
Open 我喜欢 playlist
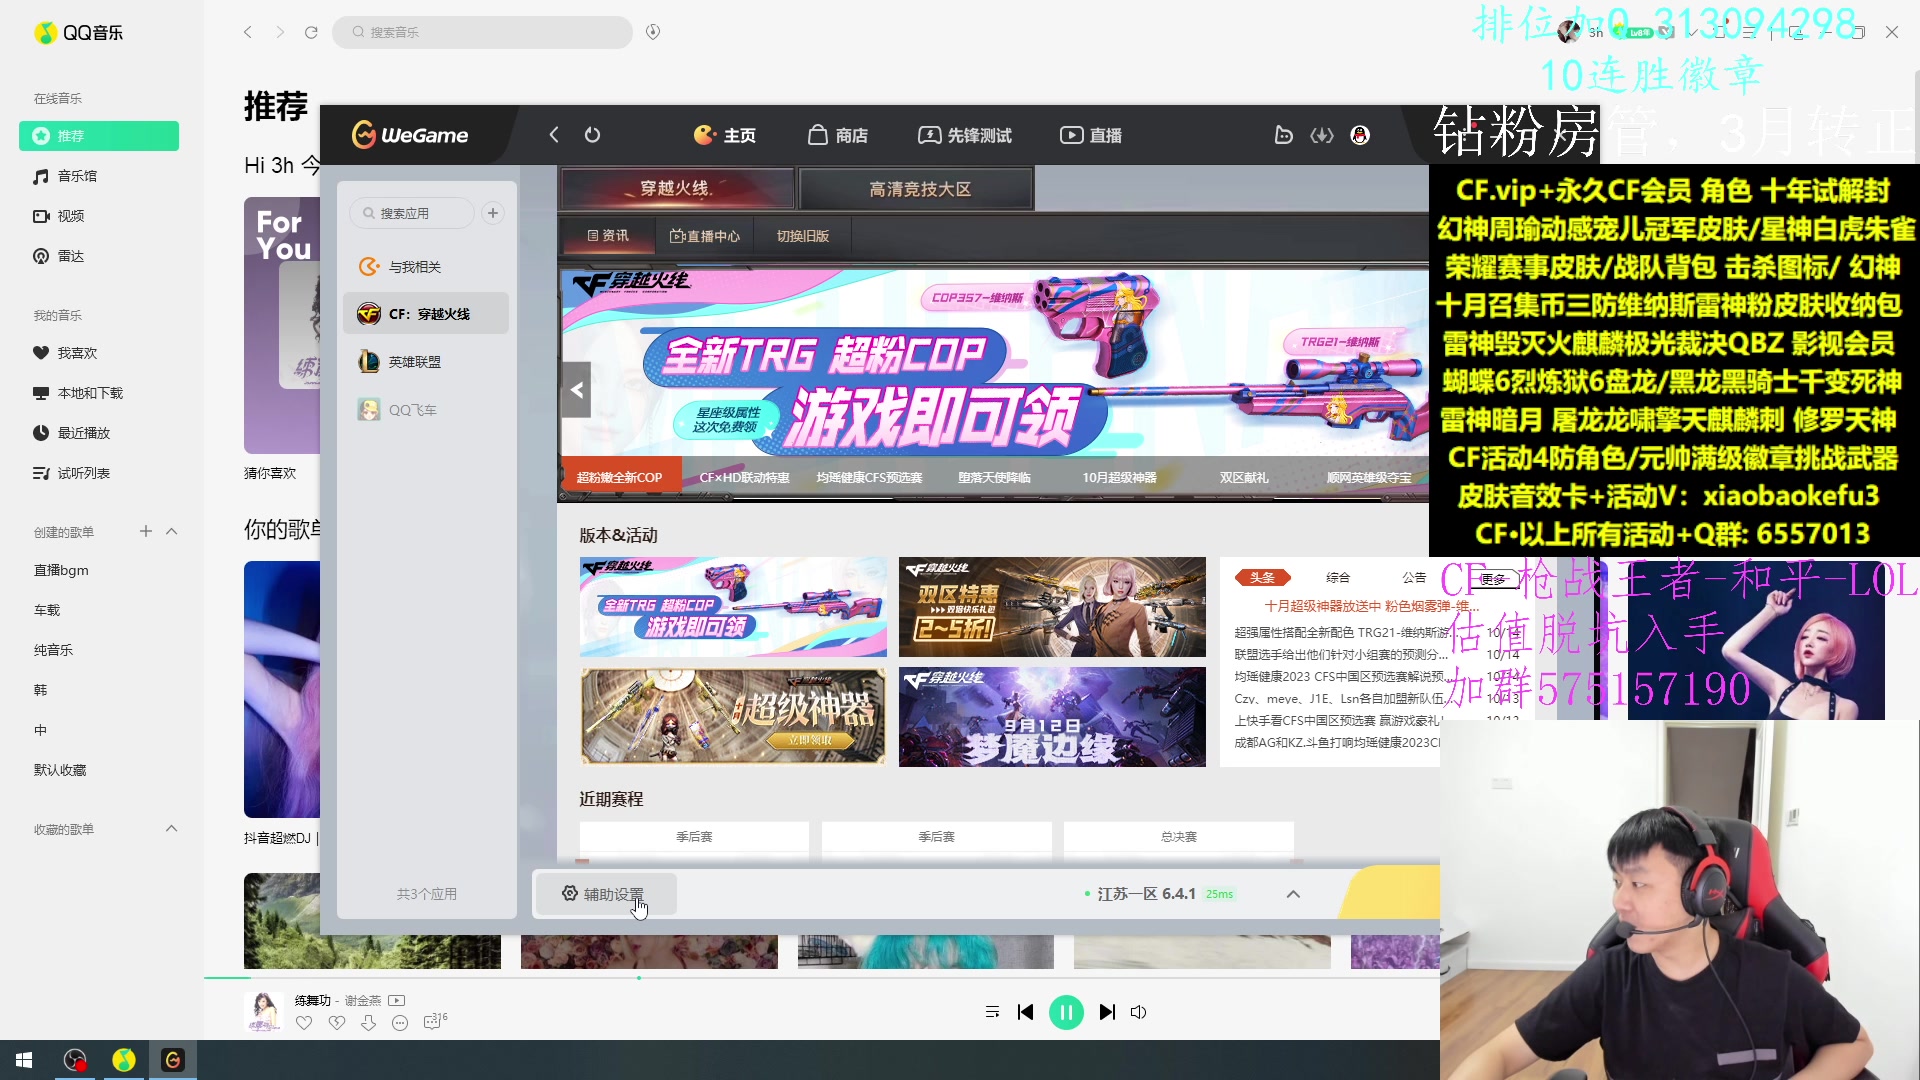click(99, 353)
